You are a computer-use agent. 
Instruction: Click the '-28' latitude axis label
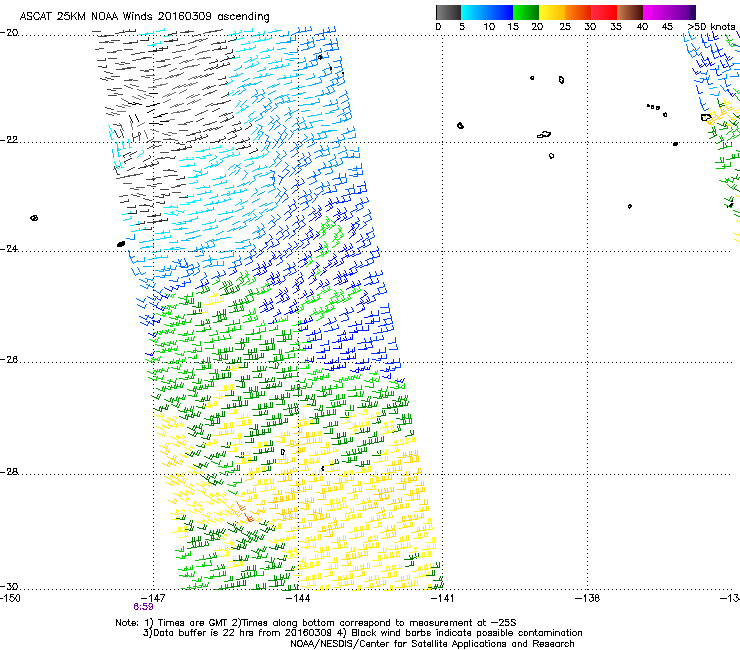tap(9, 472)
